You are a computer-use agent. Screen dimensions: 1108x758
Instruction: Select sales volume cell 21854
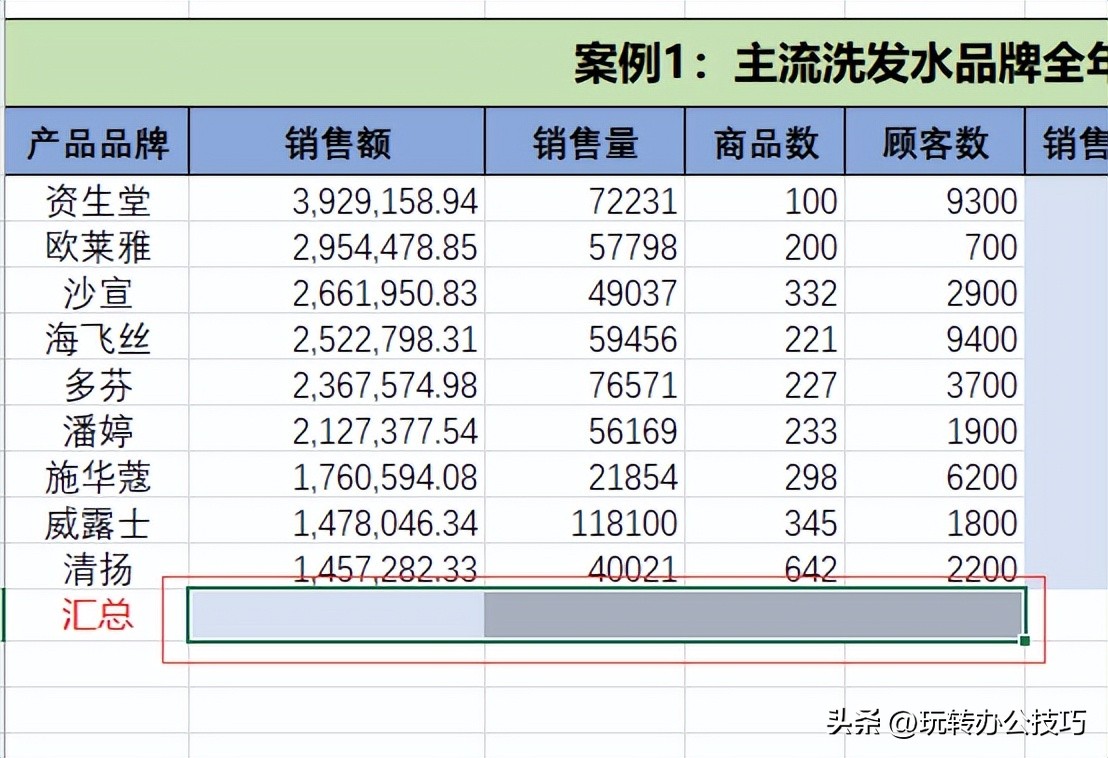point(585,475)
